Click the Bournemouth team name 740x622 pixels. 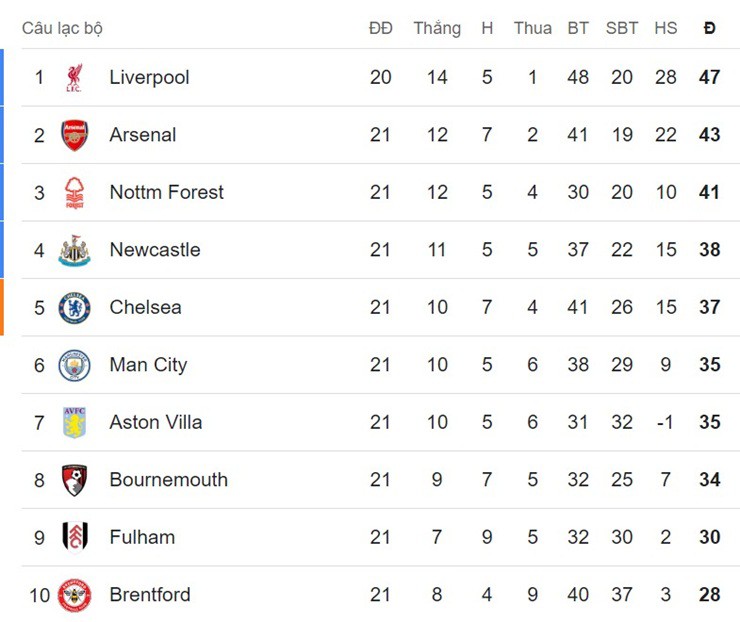pyautogui.click(x=168, y=480)
